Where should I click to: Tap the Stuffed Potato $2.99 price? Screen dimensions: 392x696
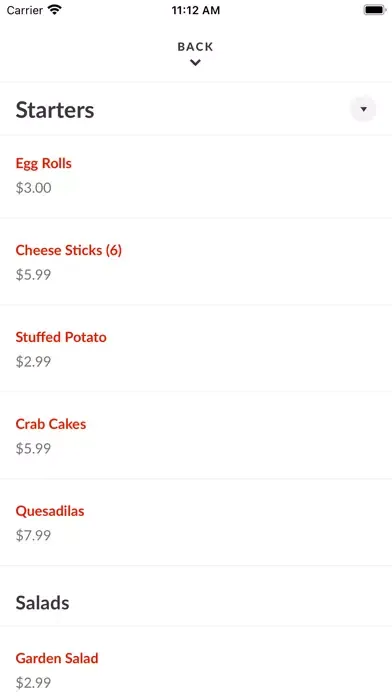[x=34, y=362]
